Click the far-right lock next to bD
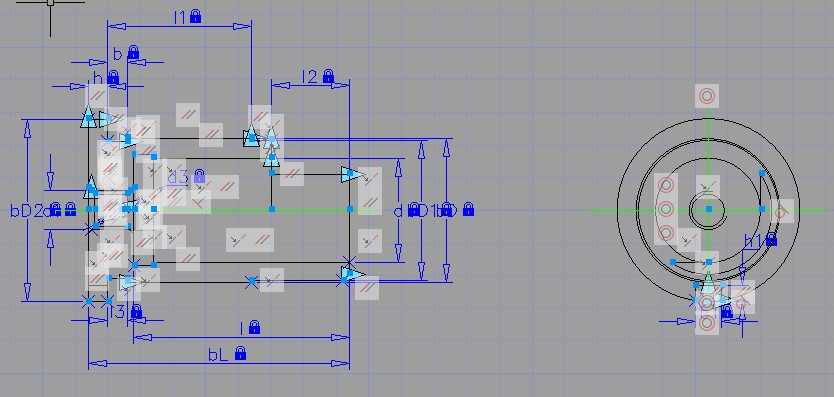The height and width of the screenshot is (397, 834). point(468,209)
